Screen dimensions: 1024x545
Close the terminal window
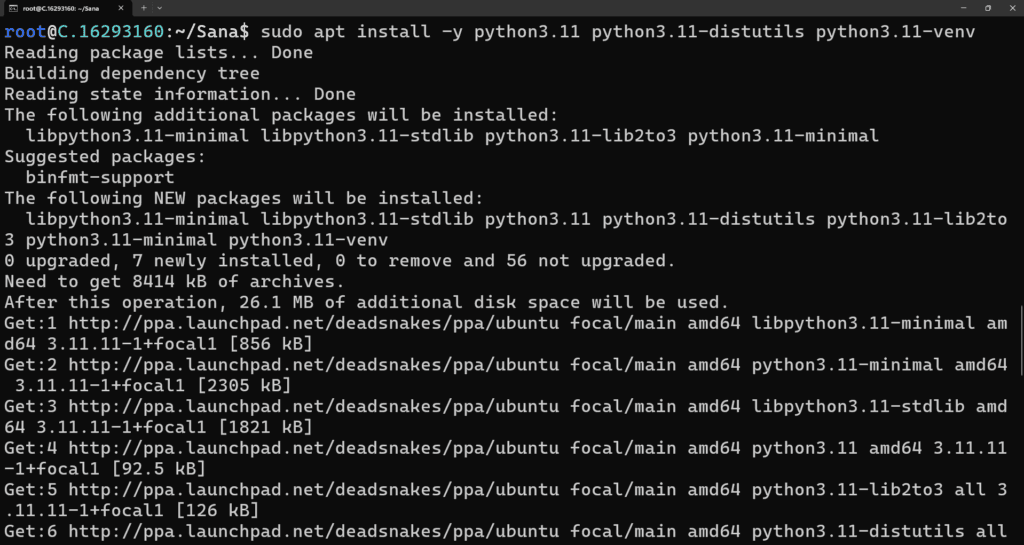coord(1011,8)
